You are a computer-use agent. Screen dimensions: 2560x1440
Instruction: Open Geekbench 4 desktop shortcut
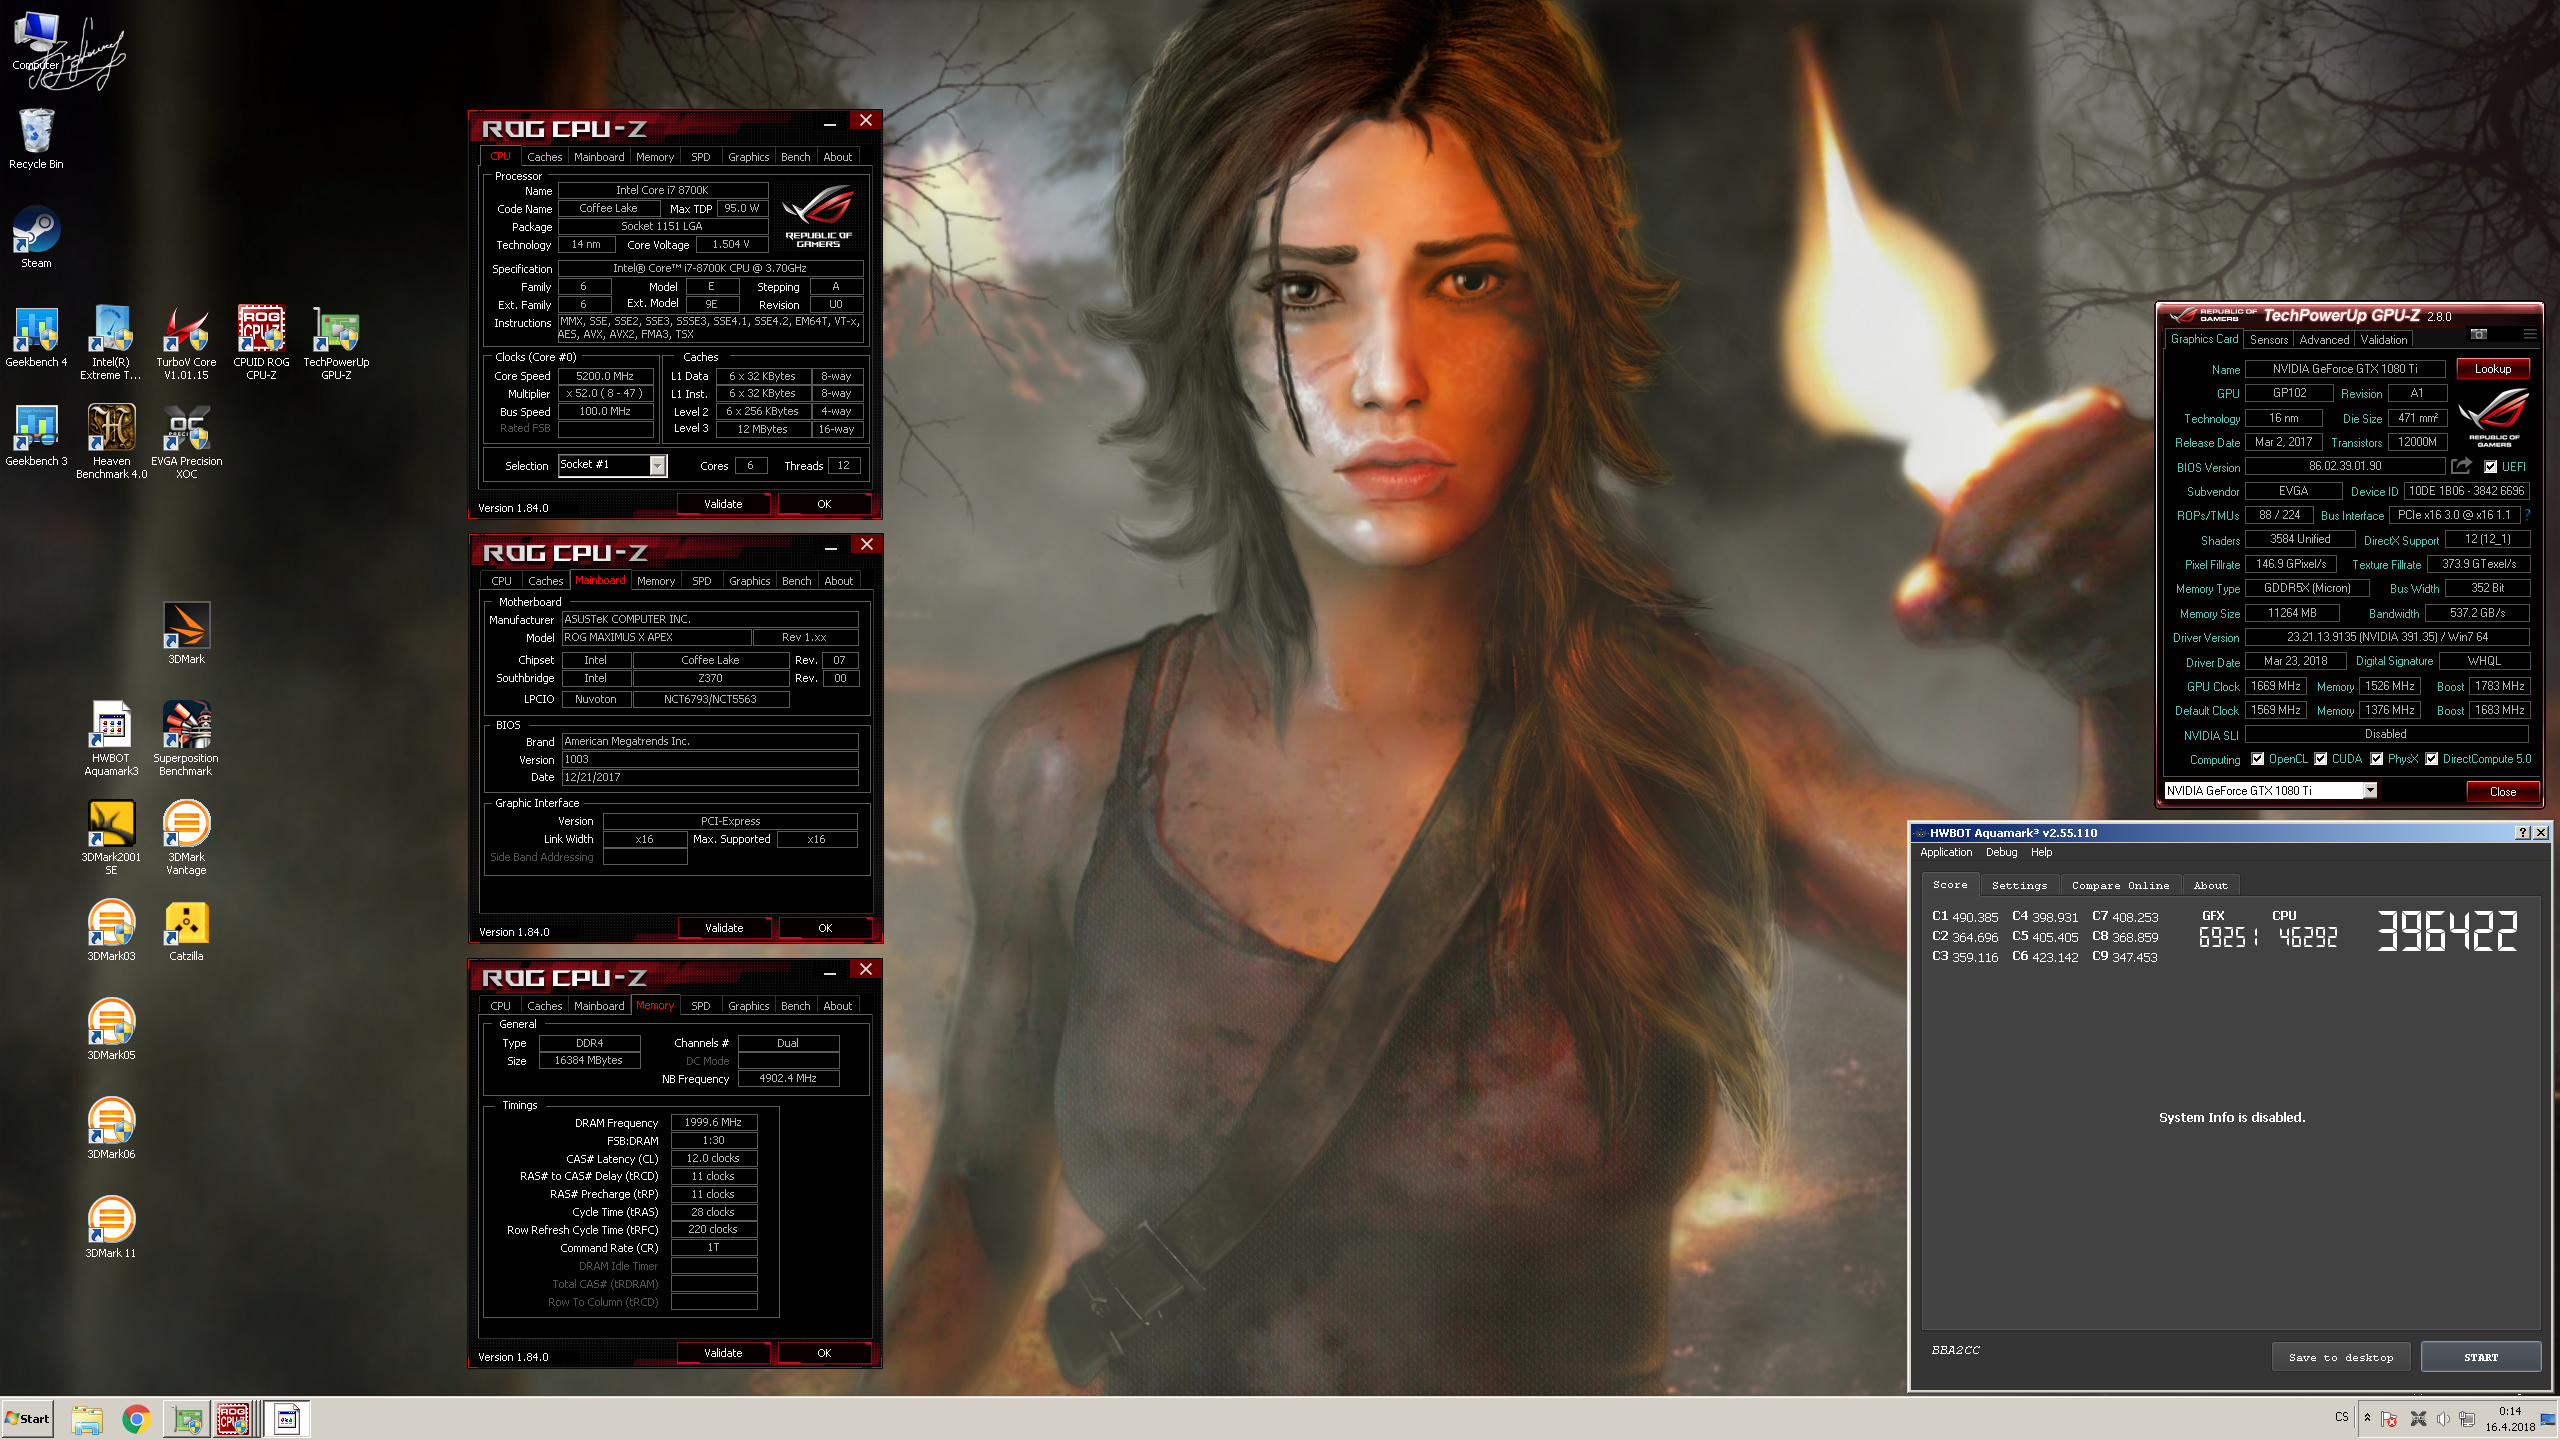pos(36,337)
